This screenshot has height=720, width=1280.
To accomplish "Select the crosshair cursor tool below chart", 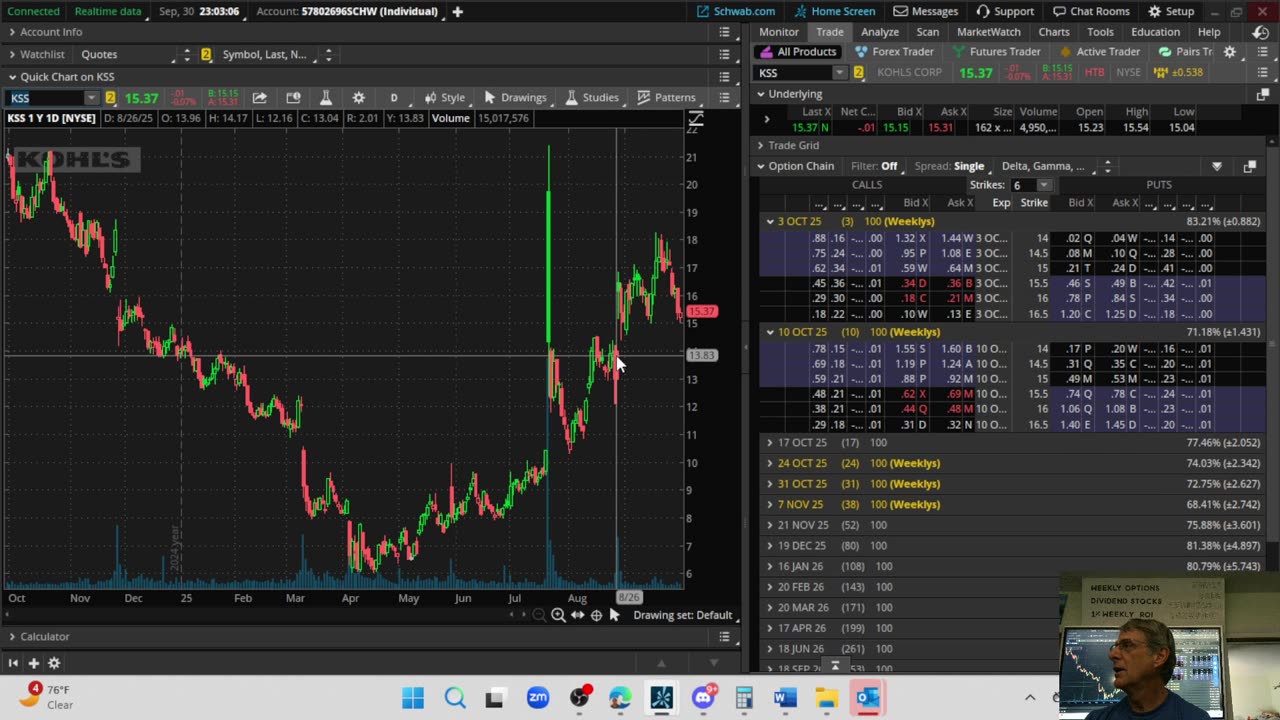I will 596,615.
